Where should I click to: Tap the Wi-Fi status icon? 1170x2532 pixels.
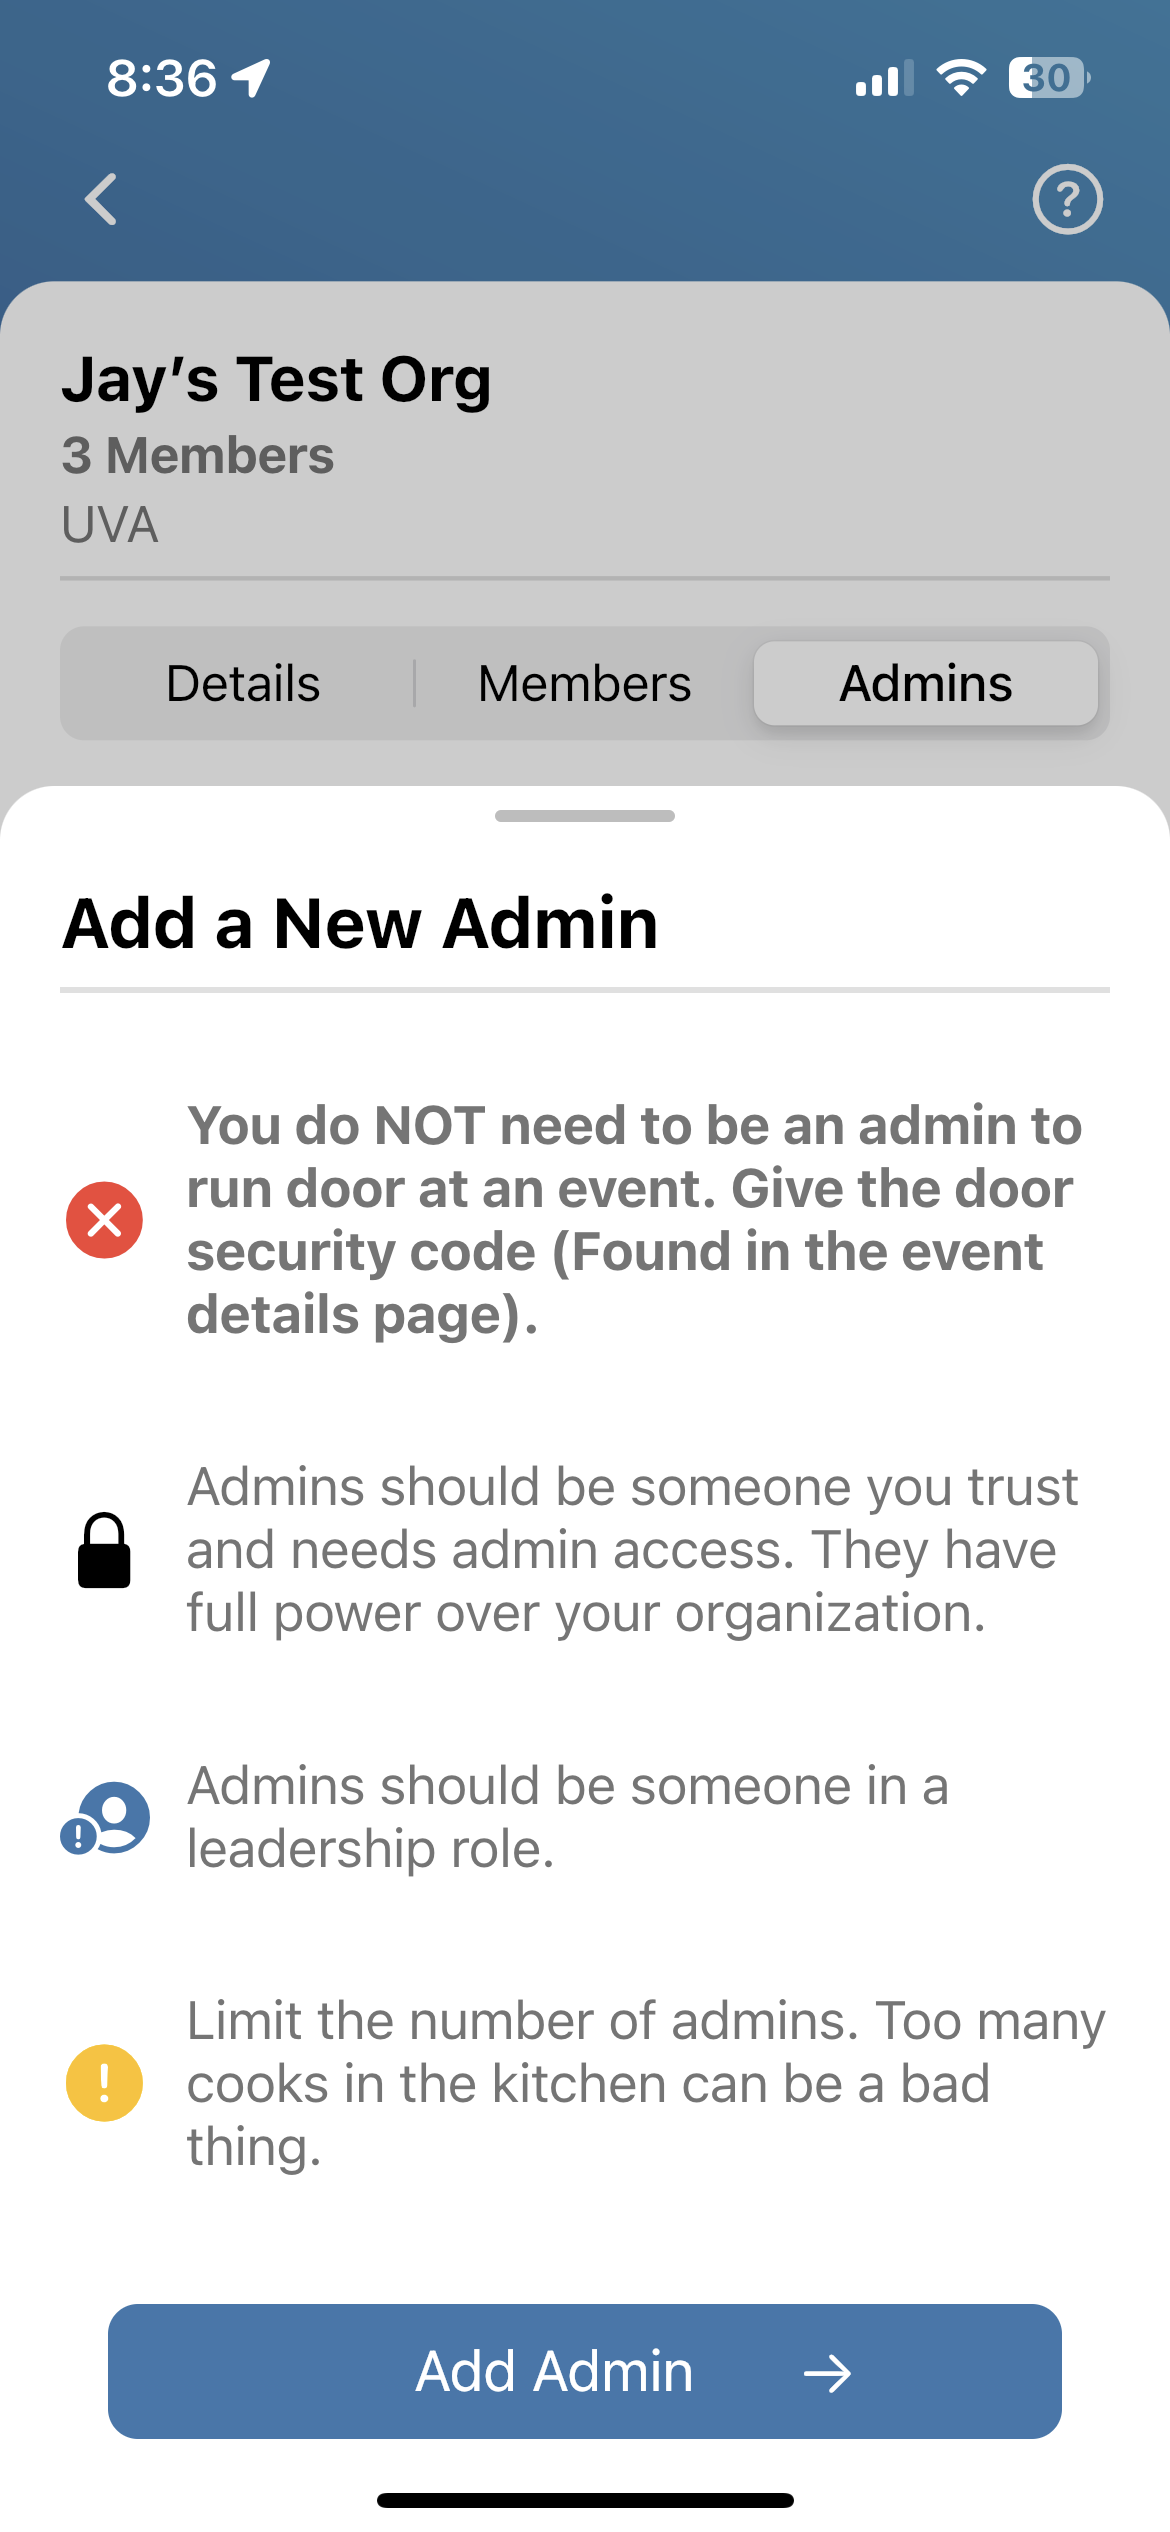[x=961, y=78]
